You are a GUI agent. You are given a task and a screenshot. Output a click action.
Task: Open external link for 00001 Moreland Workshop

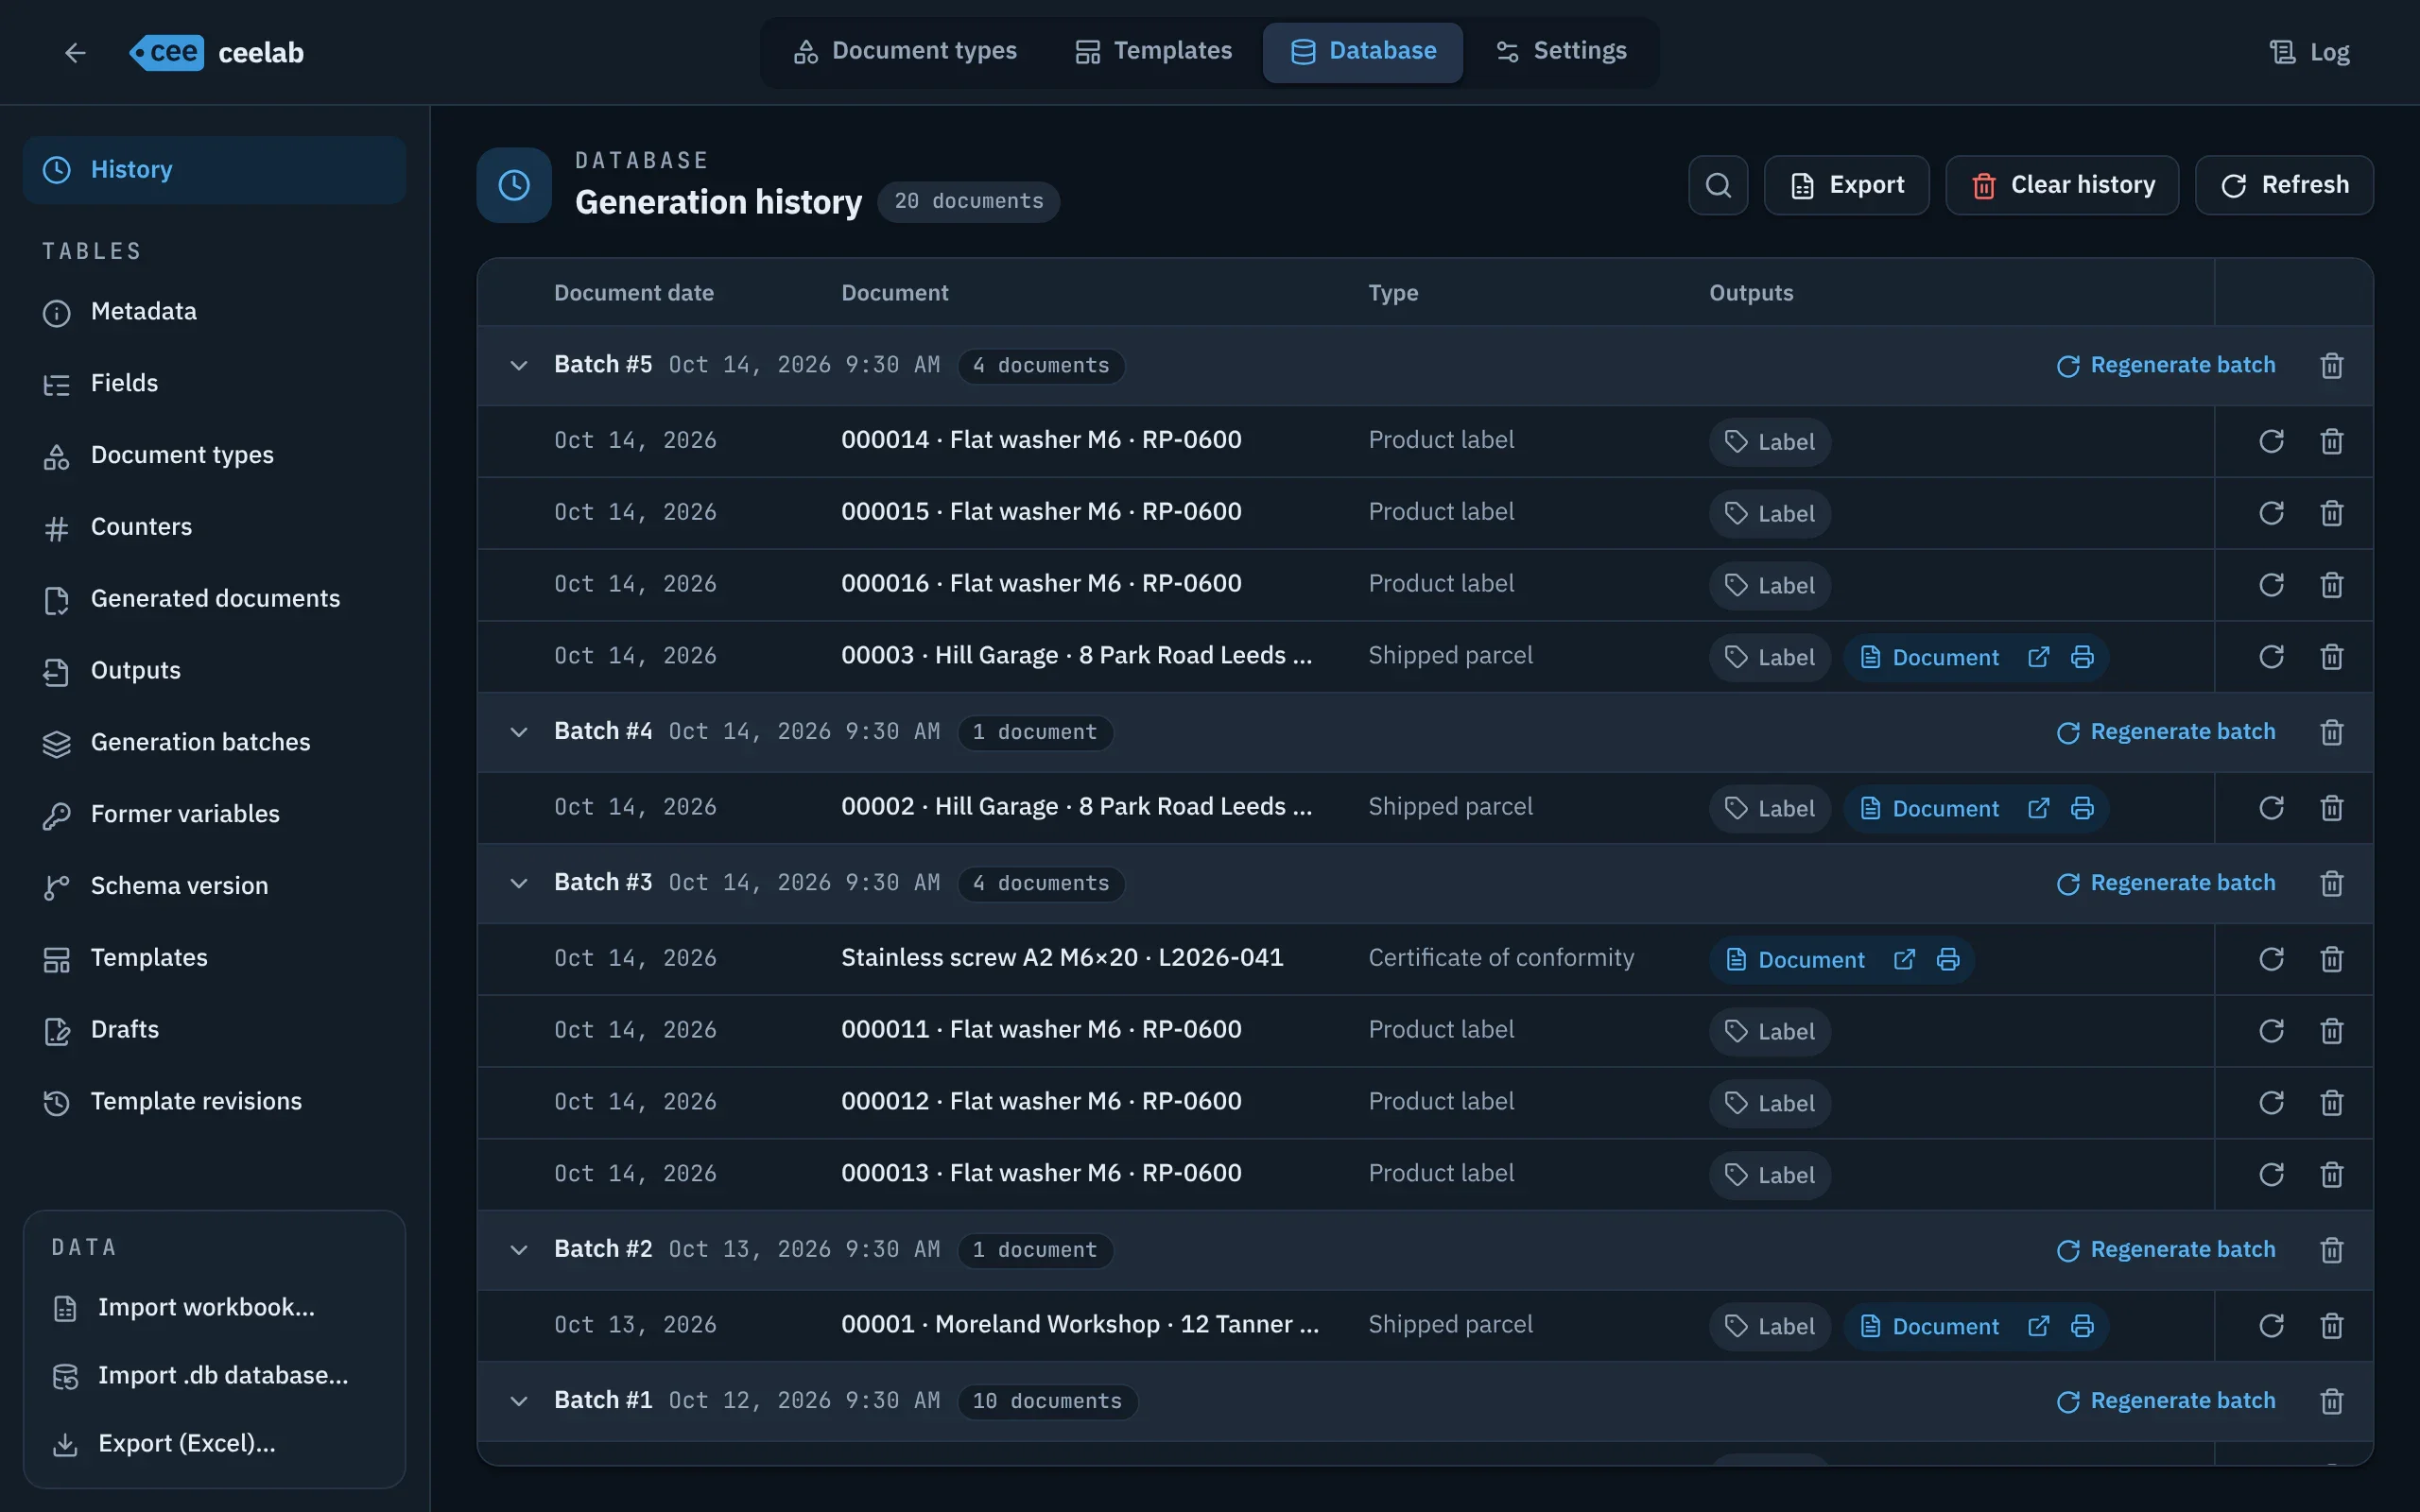[2038, 1326]
